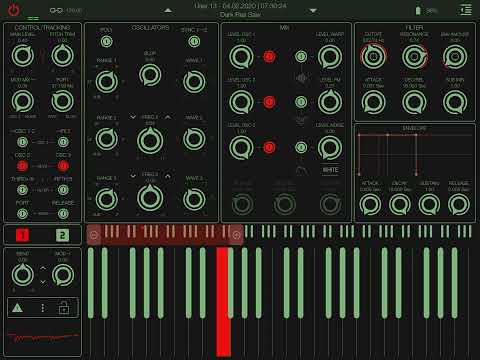Click bend range up chevron
This screenshot has width=480, height=360.
pos(43,268)
